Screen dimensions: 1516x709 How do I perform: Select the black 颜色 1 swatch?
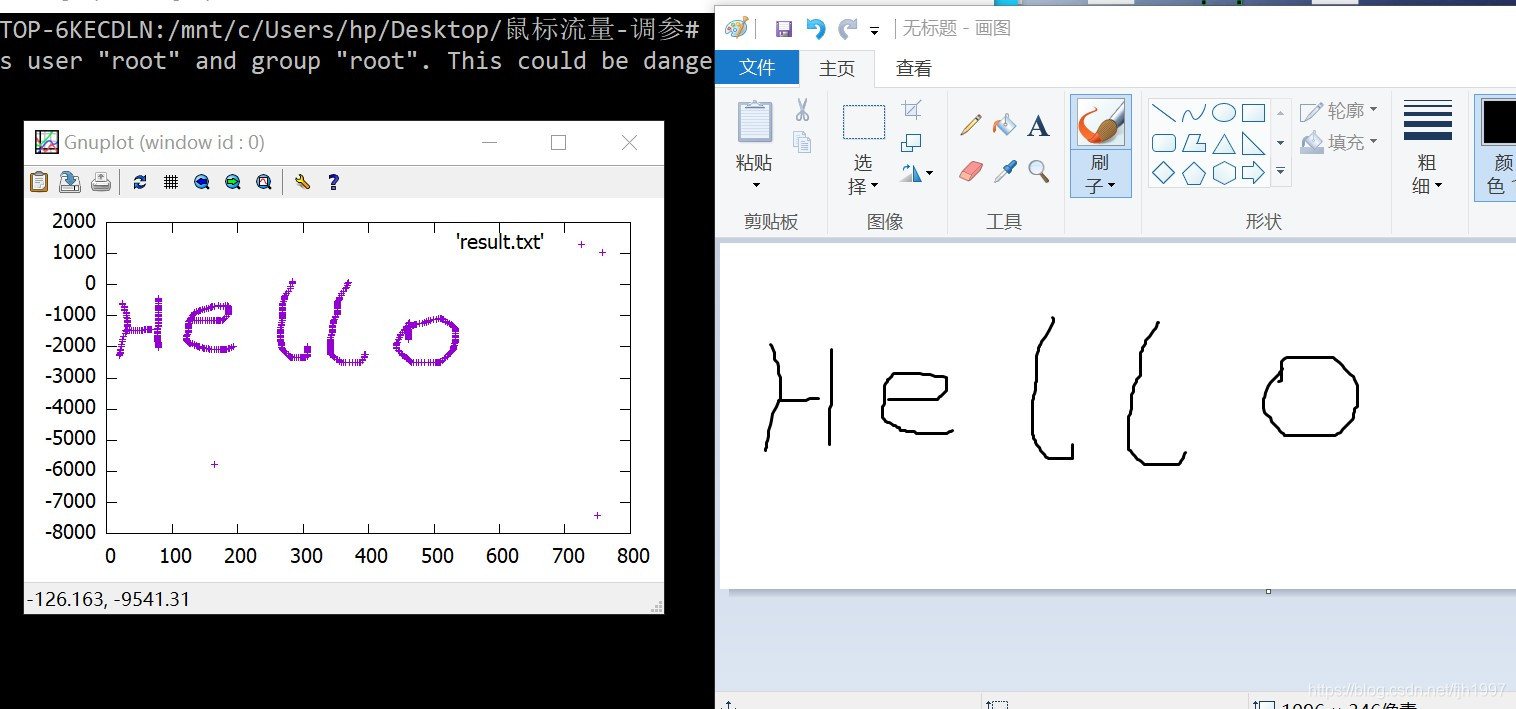pos(1498,121)
